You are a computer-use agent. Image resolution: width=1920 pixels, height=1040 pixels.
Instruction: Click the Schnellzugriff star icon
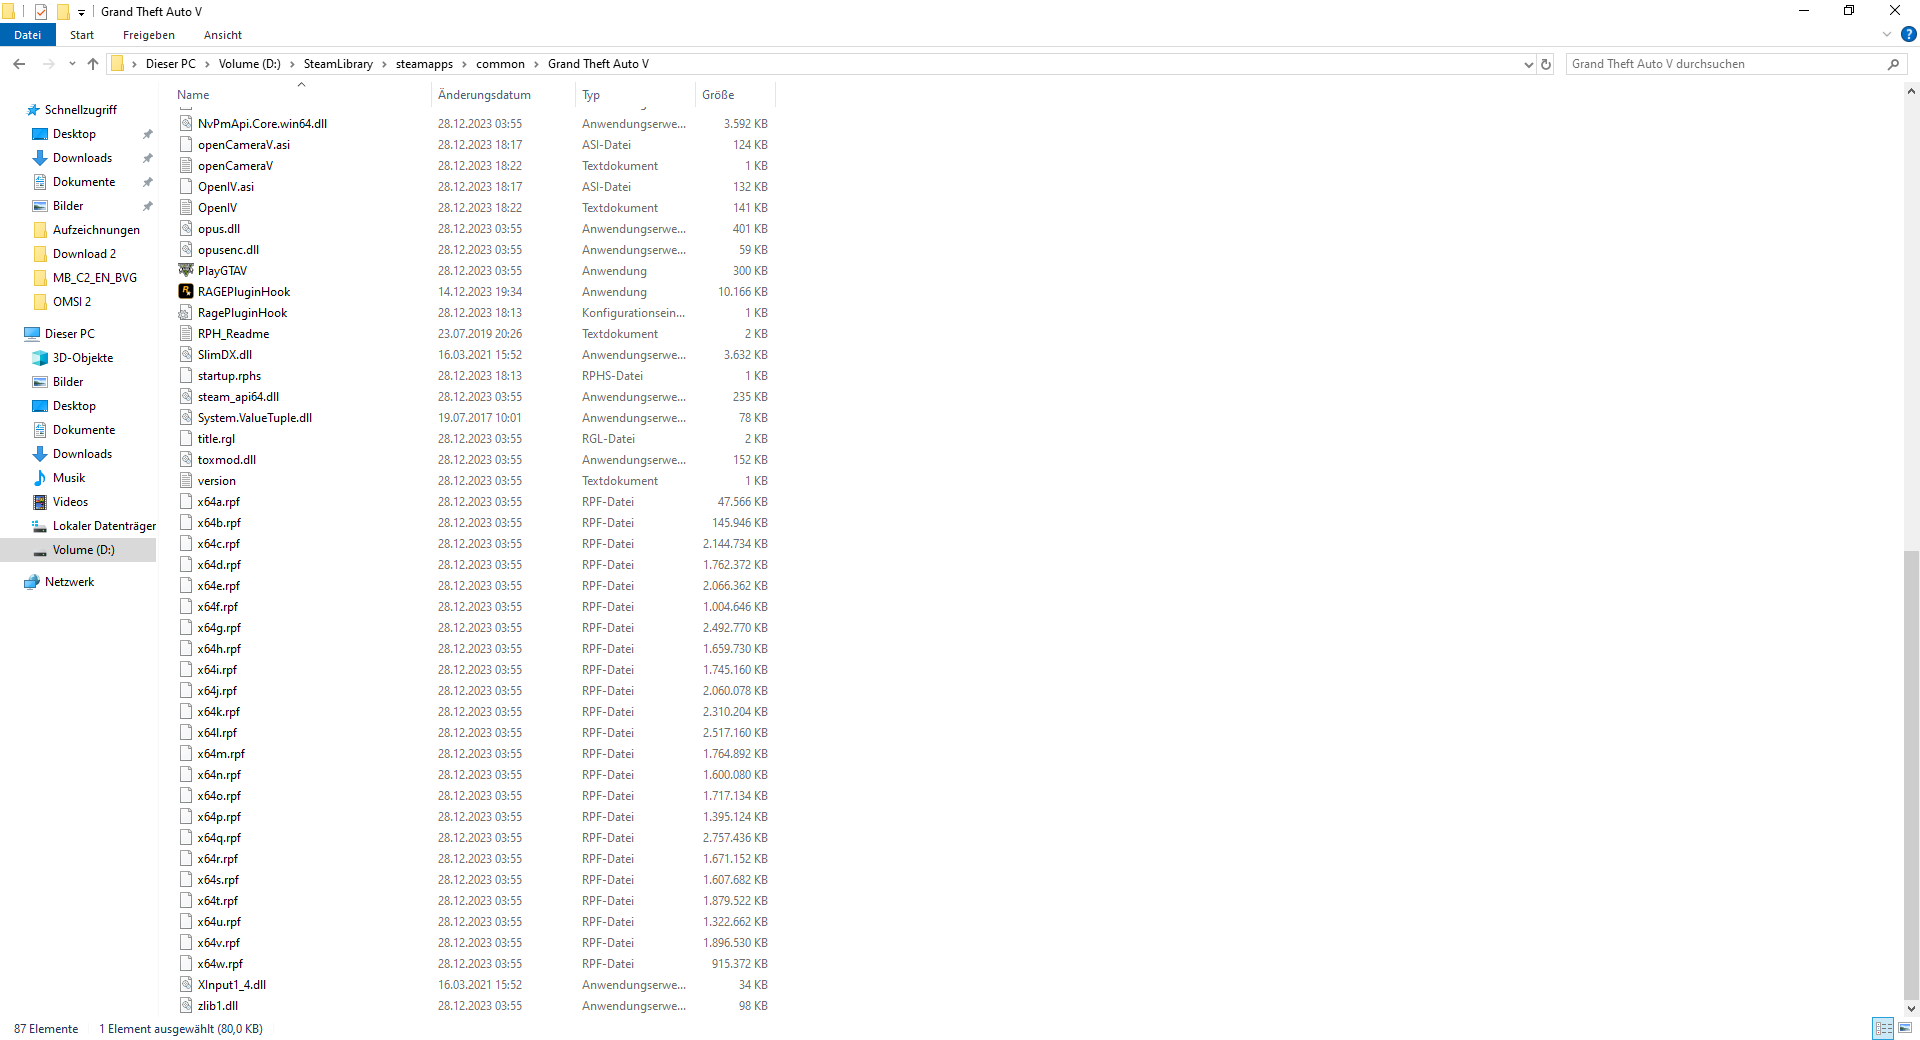(x=33, y=110)
